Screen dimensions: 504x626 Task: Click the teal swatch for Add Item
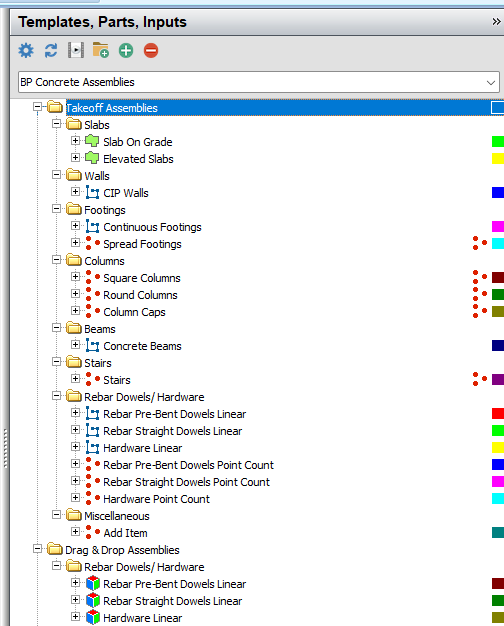(x=498, y=532)
